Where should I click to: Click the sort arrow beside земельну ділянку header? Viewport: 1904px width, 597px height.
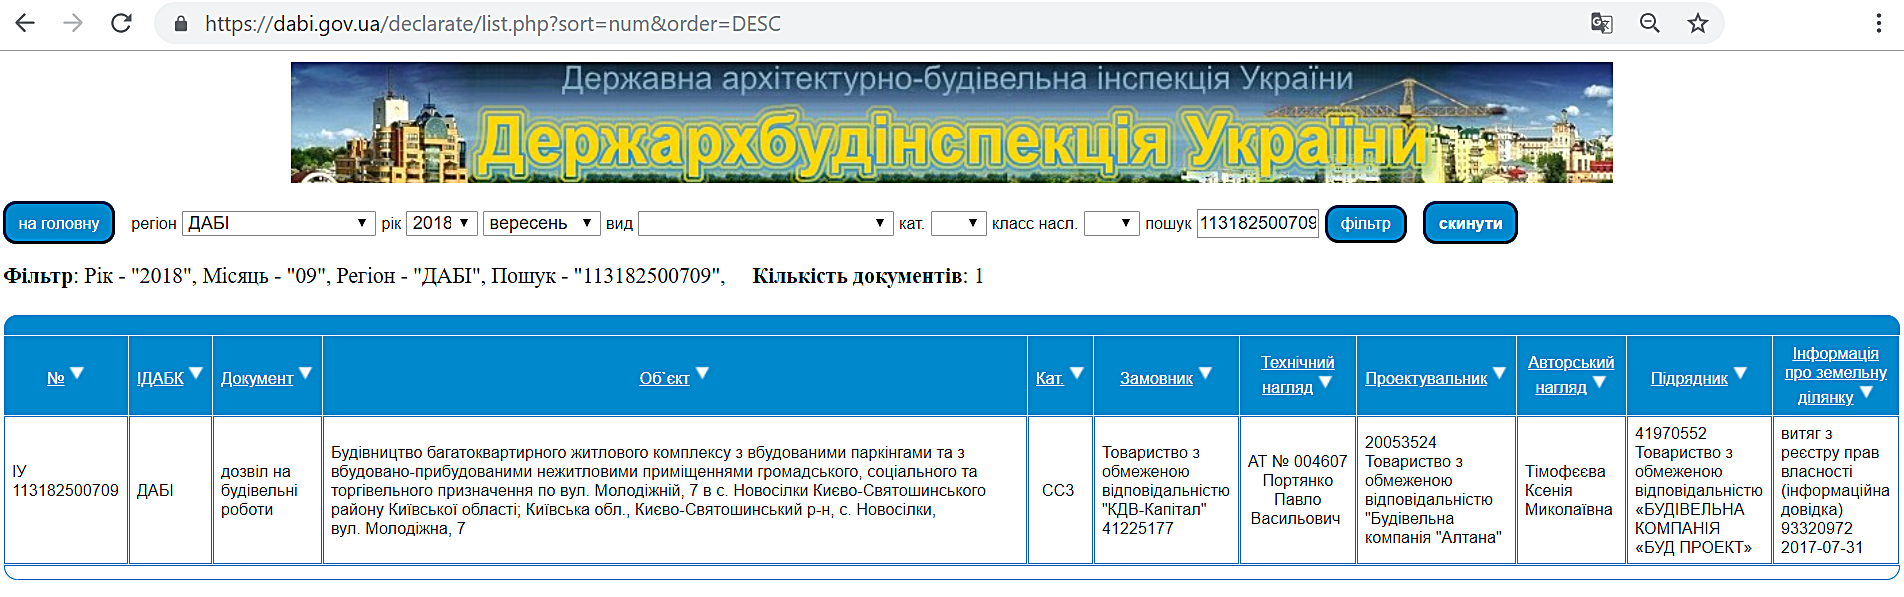click(x=1866, y=392)
